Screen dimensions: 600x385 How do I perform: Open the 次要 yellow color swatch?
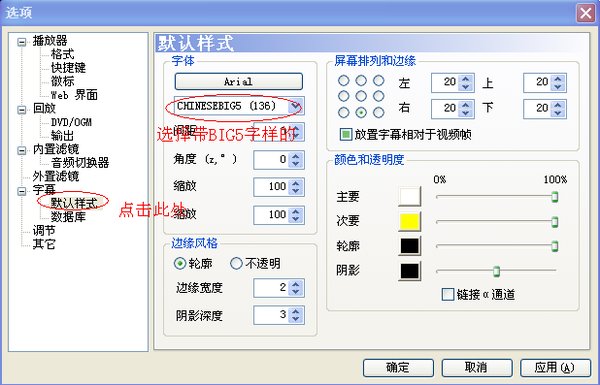(x=409, y=222)
